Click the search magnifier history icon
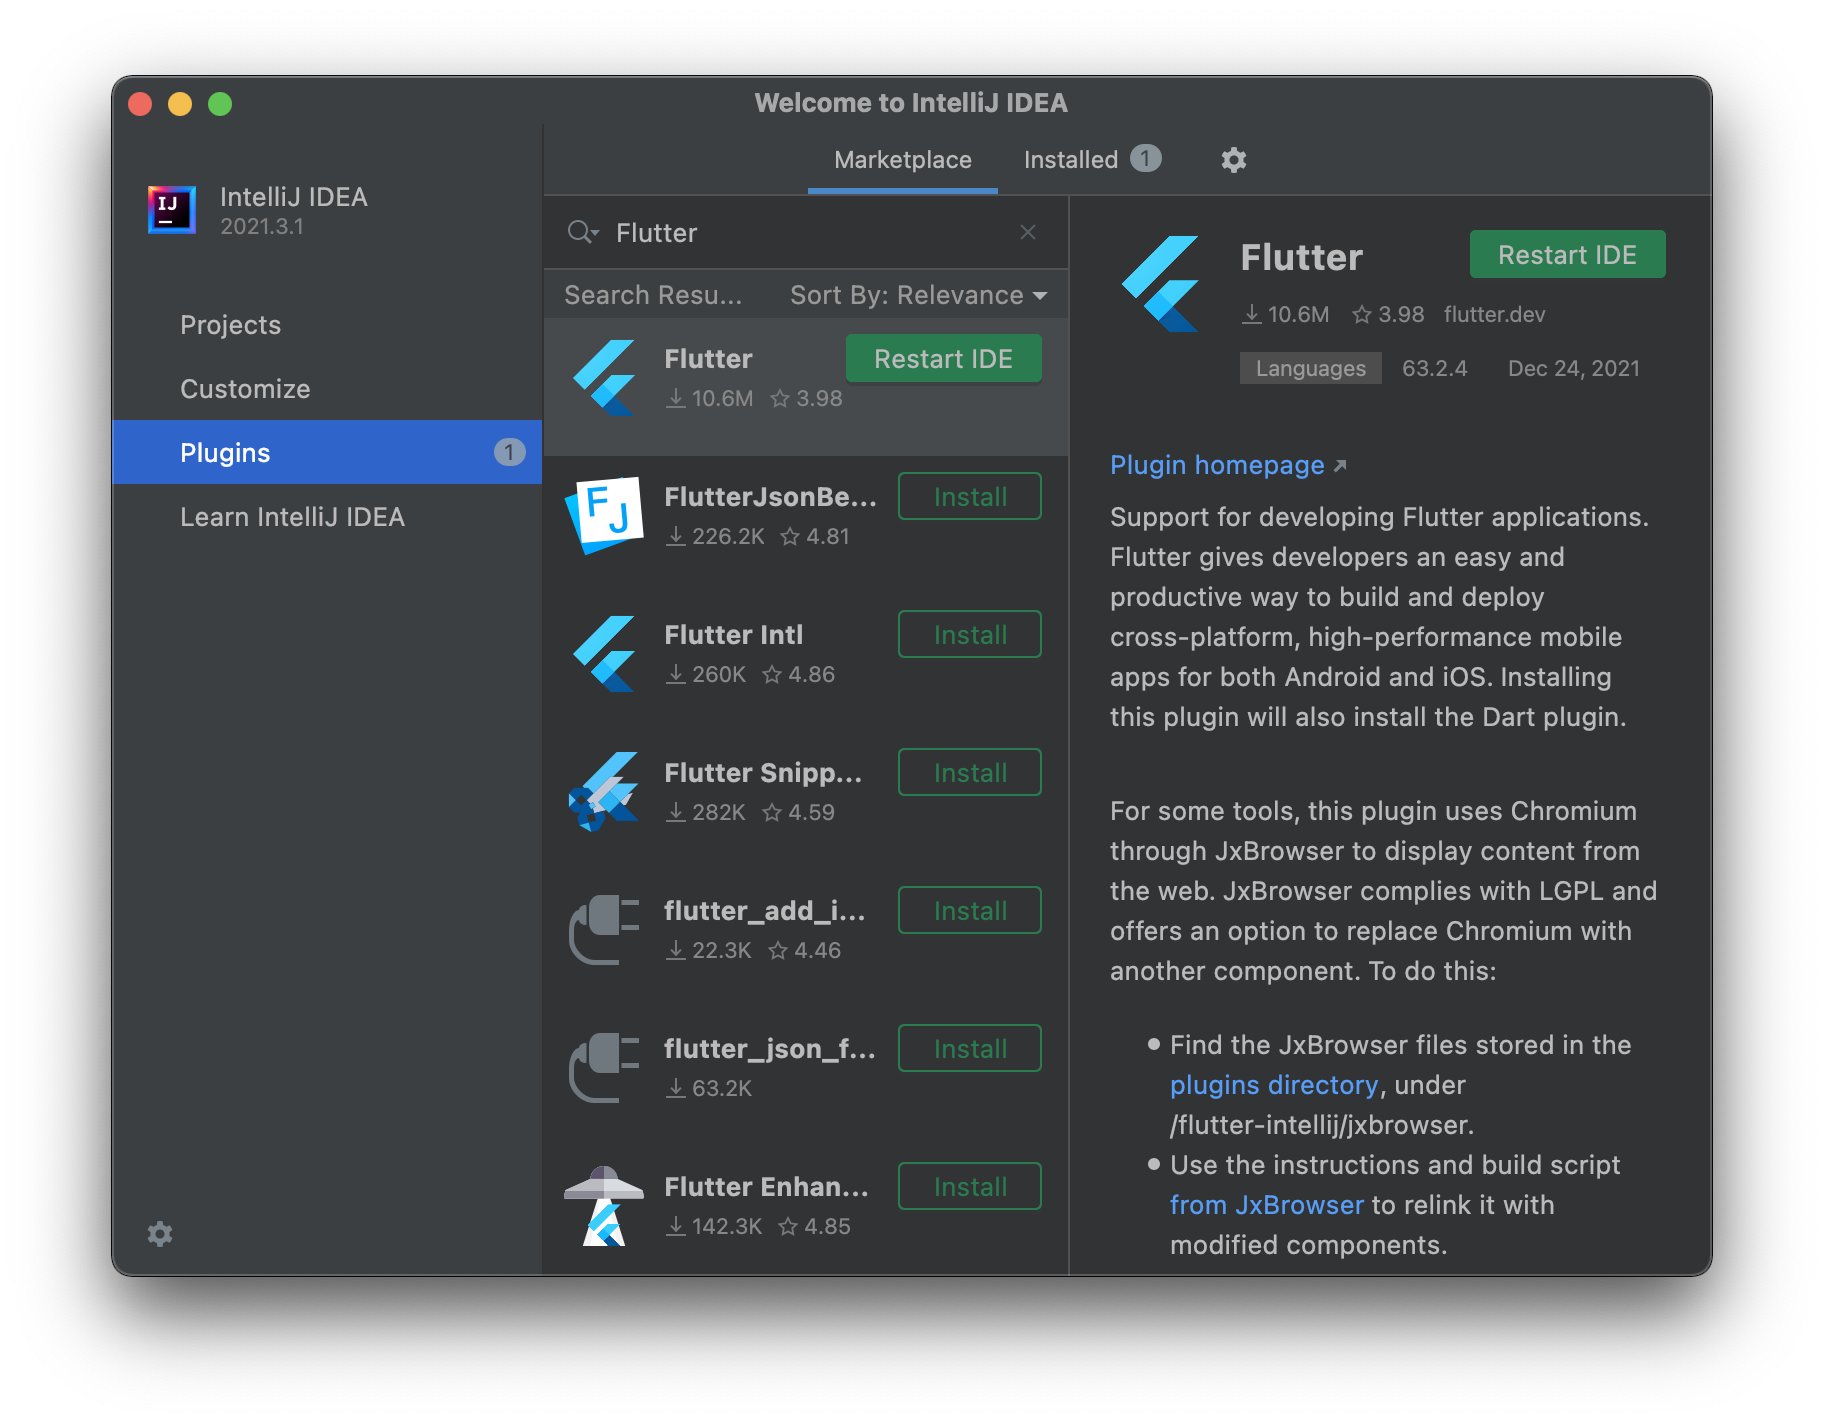Image resolution: width=1824 pixels, height=1424 pixels. (x=583, y=233)
